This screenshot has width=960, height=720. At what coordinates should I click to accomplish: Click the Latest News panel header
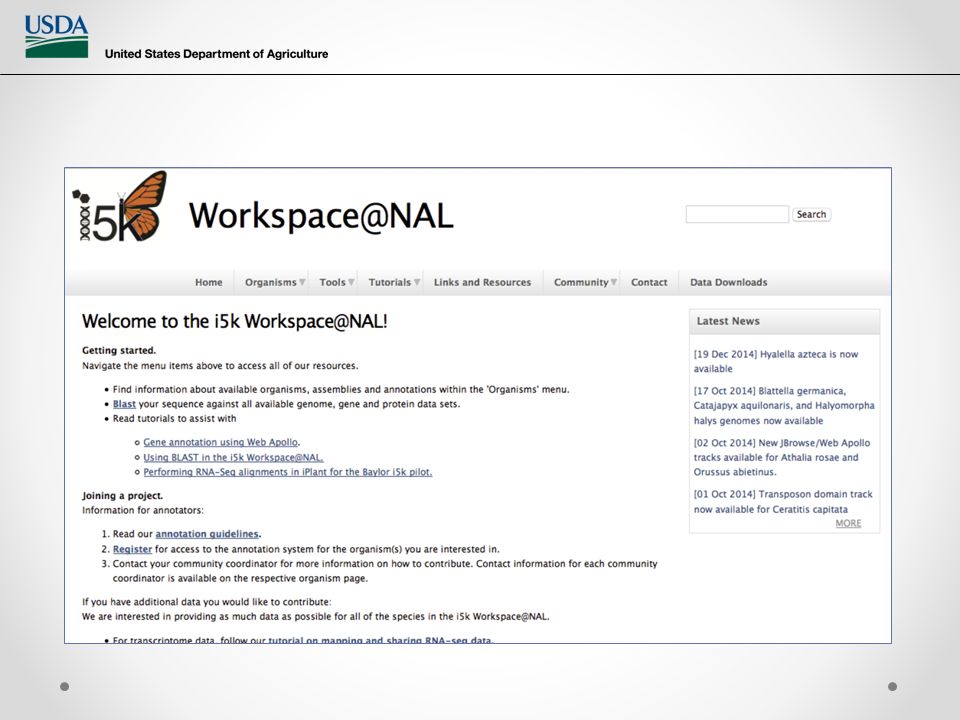point(784,321)
